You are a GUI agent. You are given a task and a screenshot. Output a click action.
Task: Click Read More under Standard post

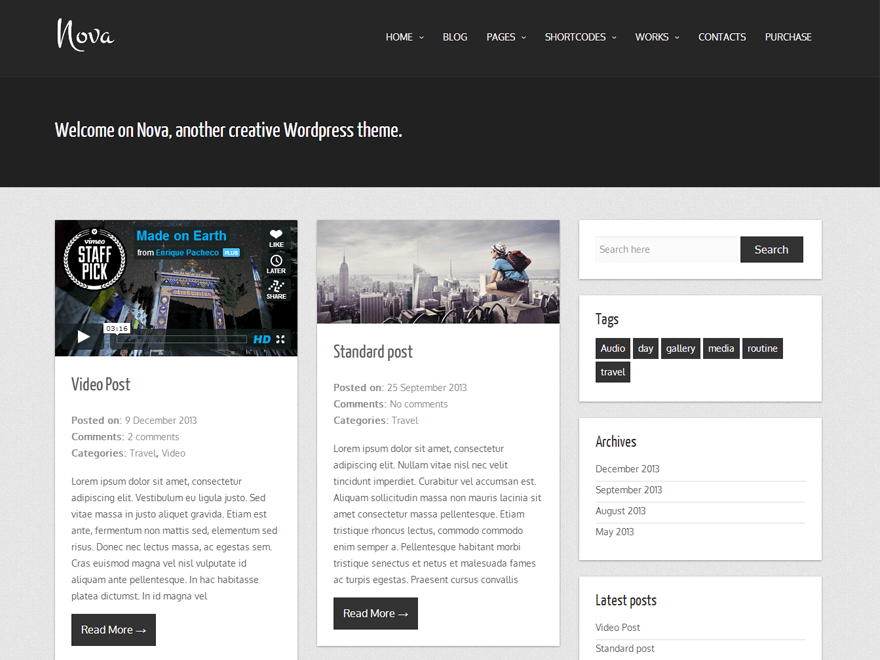tap(375, 614)
